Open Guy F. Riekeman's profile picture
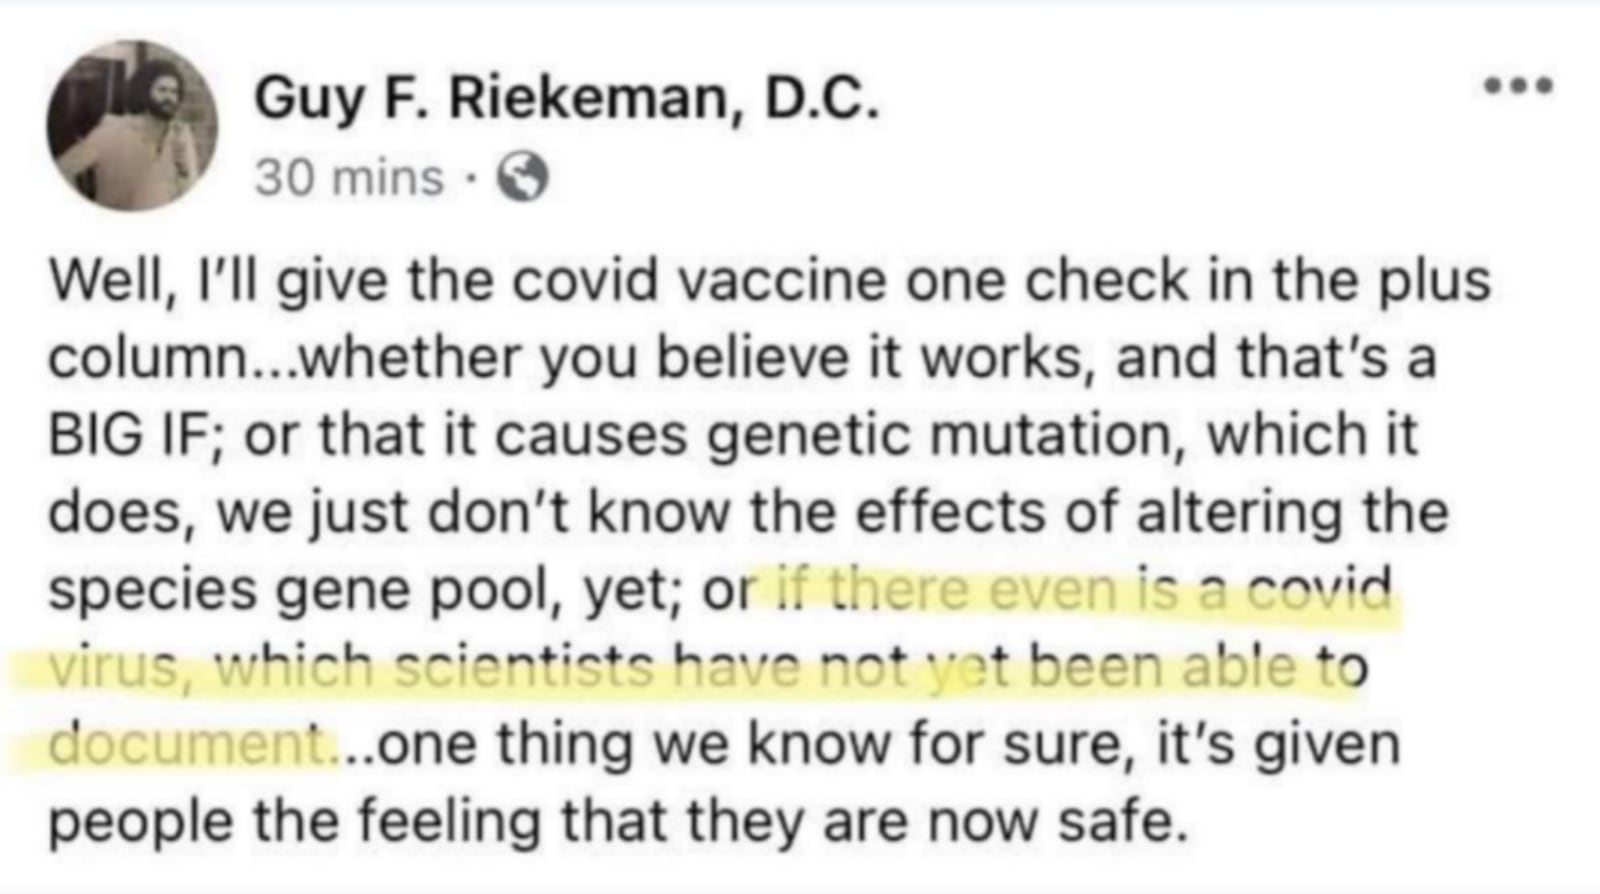Screen dimensions: 1600x894 point(131,125)
